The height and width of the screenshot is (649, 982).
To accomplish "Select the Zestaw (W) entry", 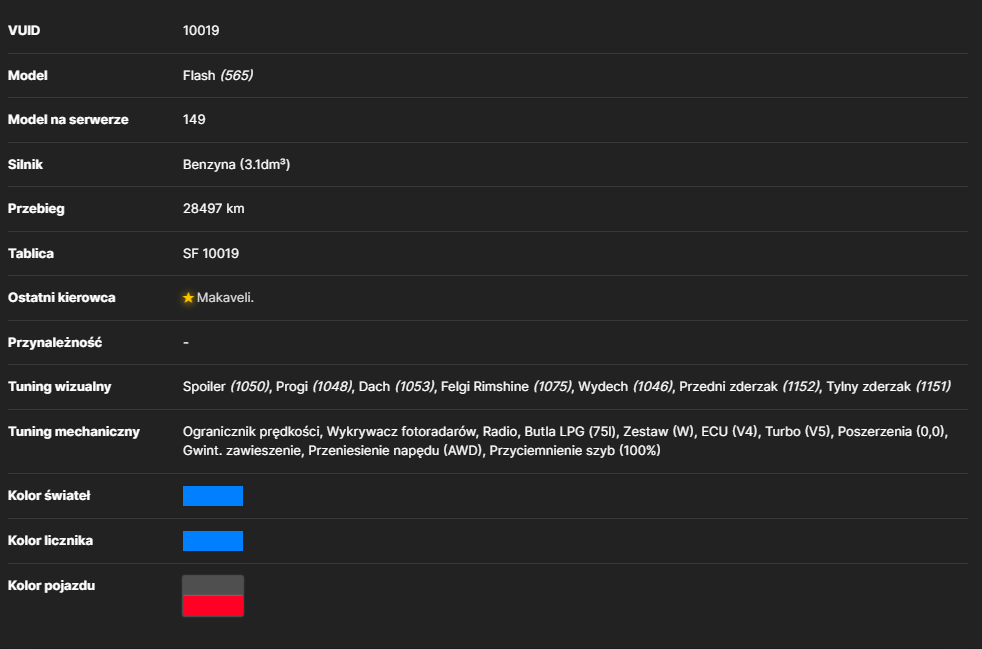I will pyautogui.click(x=659, y=432).
